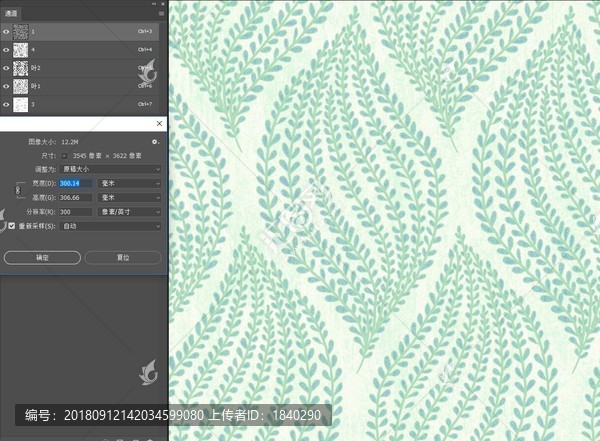This screenshot has height=441, width=600.
Task: Click the 高度 input field showing 306.66
Action: coord(75,198)
